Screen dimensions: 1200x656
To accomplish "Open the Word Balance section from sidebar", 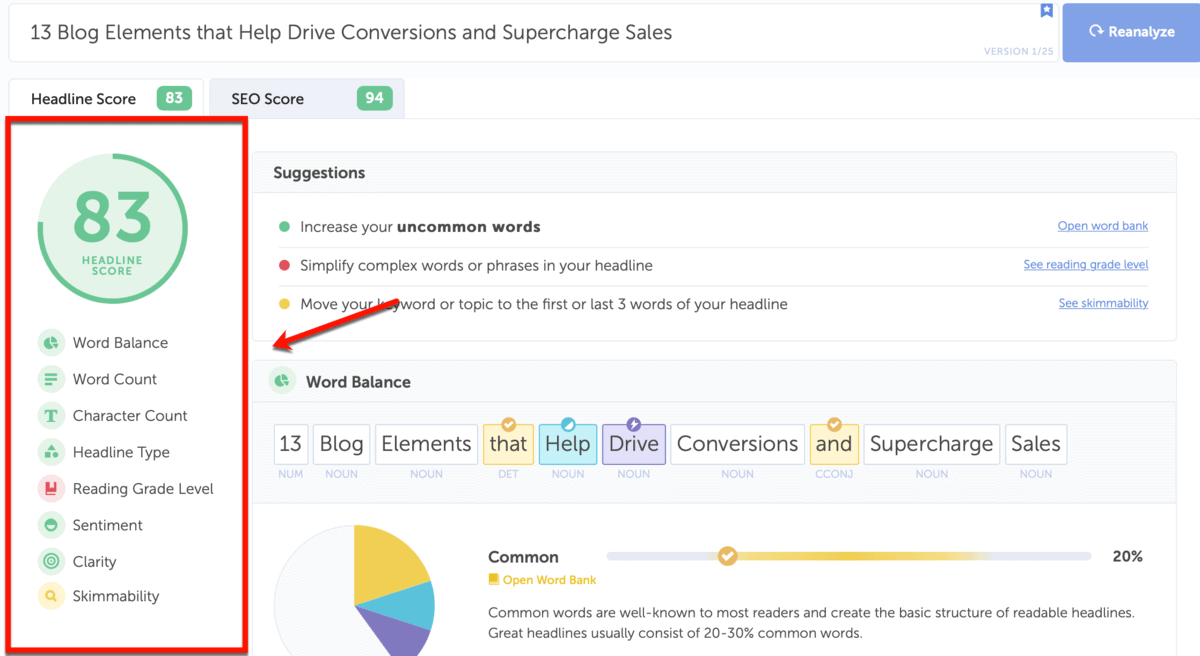I will [x=120, y=343].
